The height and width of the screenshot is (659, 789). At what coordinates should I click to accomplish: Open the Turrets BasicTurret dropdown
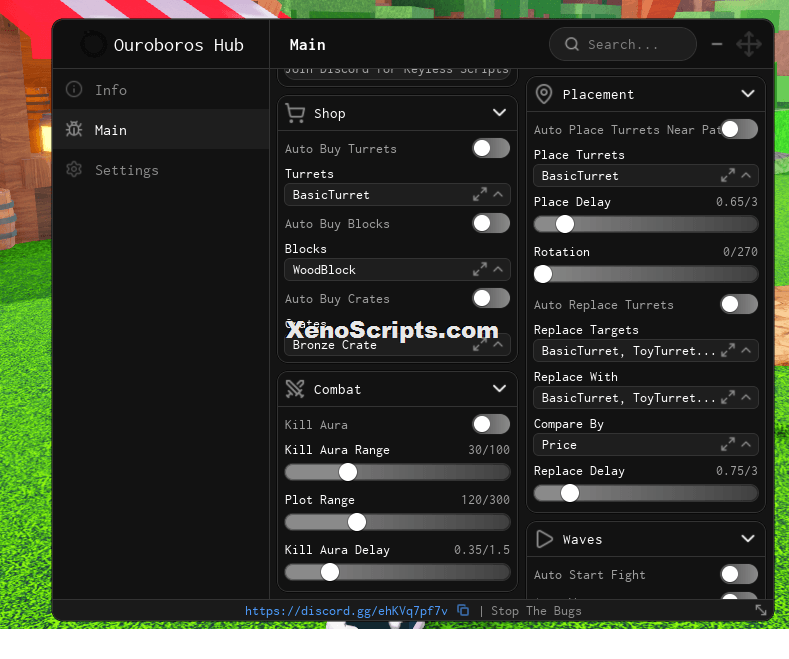point(398,195)
